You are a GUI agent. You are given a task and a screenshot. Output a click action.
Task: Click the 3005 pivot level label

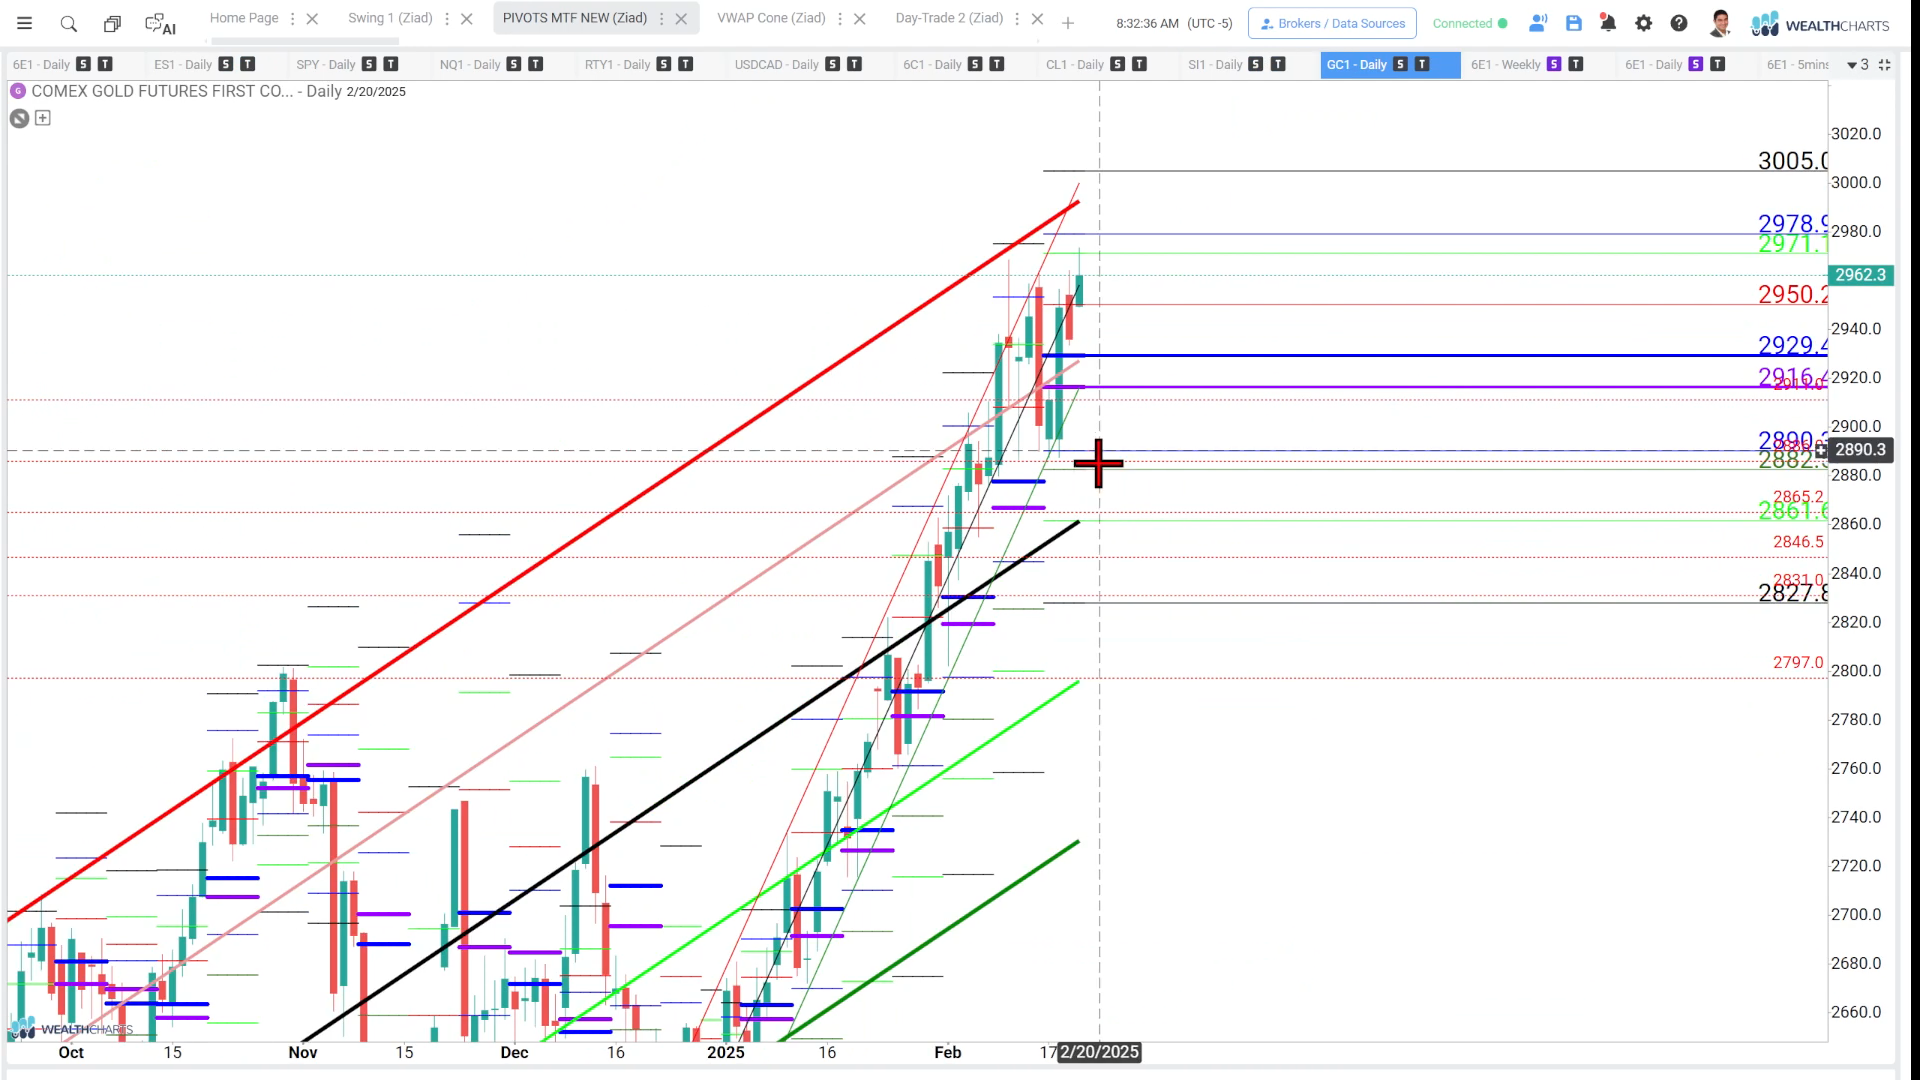tap(1793, 161)
